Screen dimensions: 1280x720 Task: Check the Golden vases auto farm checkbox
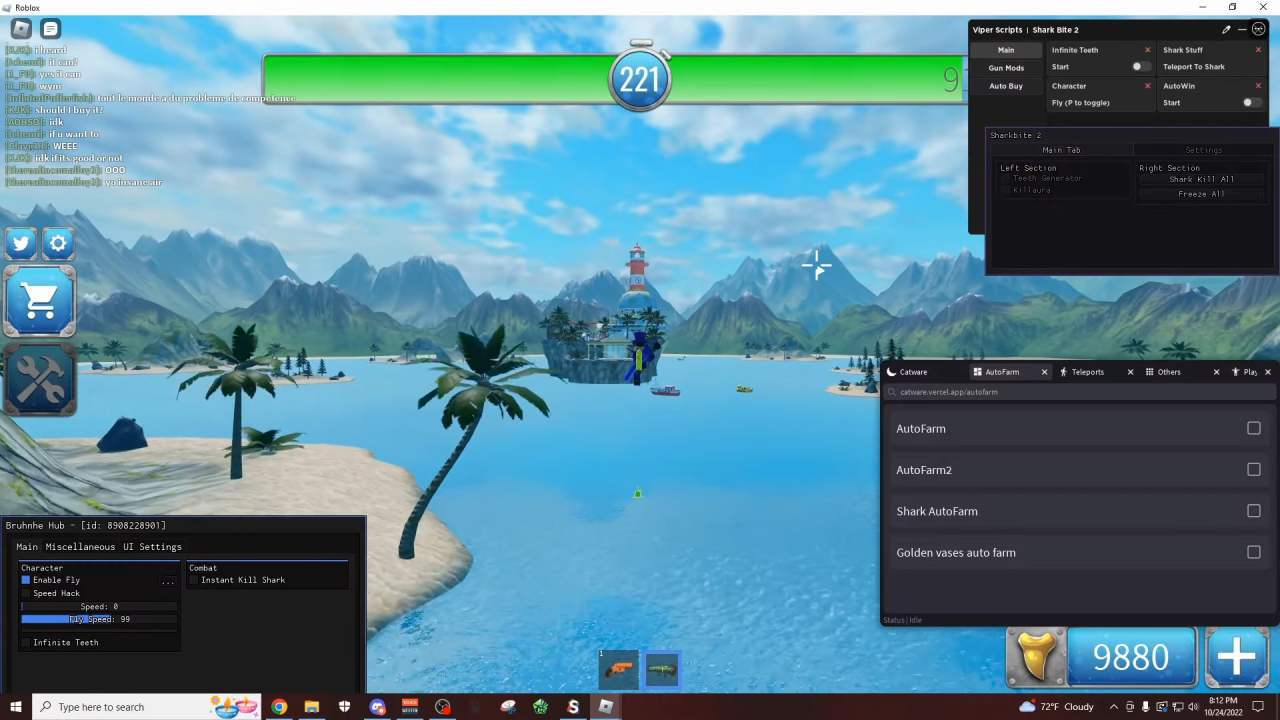1254,551
